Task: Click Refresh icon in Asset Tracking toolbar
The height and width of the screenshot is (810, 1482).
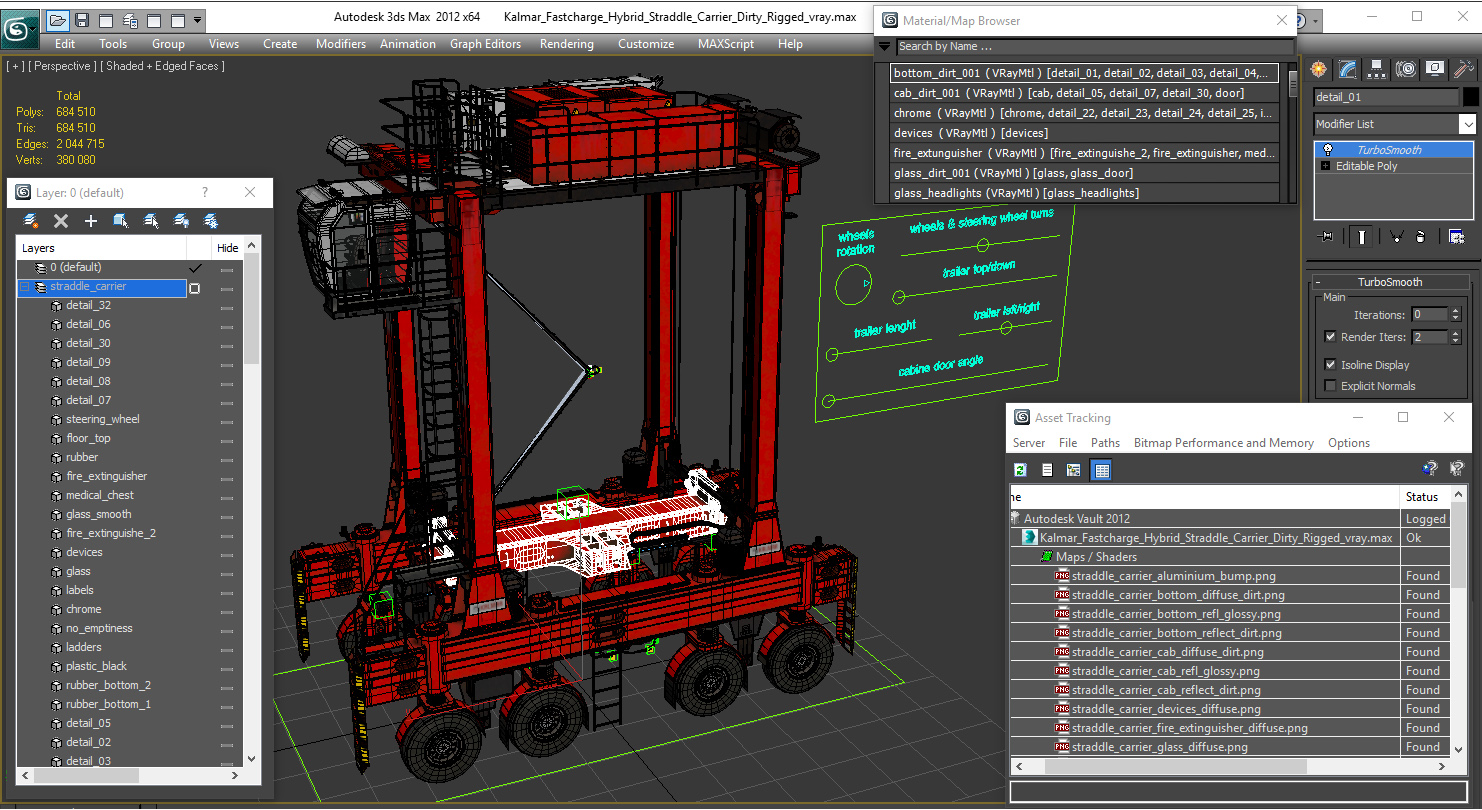Action: point(1021,470)
